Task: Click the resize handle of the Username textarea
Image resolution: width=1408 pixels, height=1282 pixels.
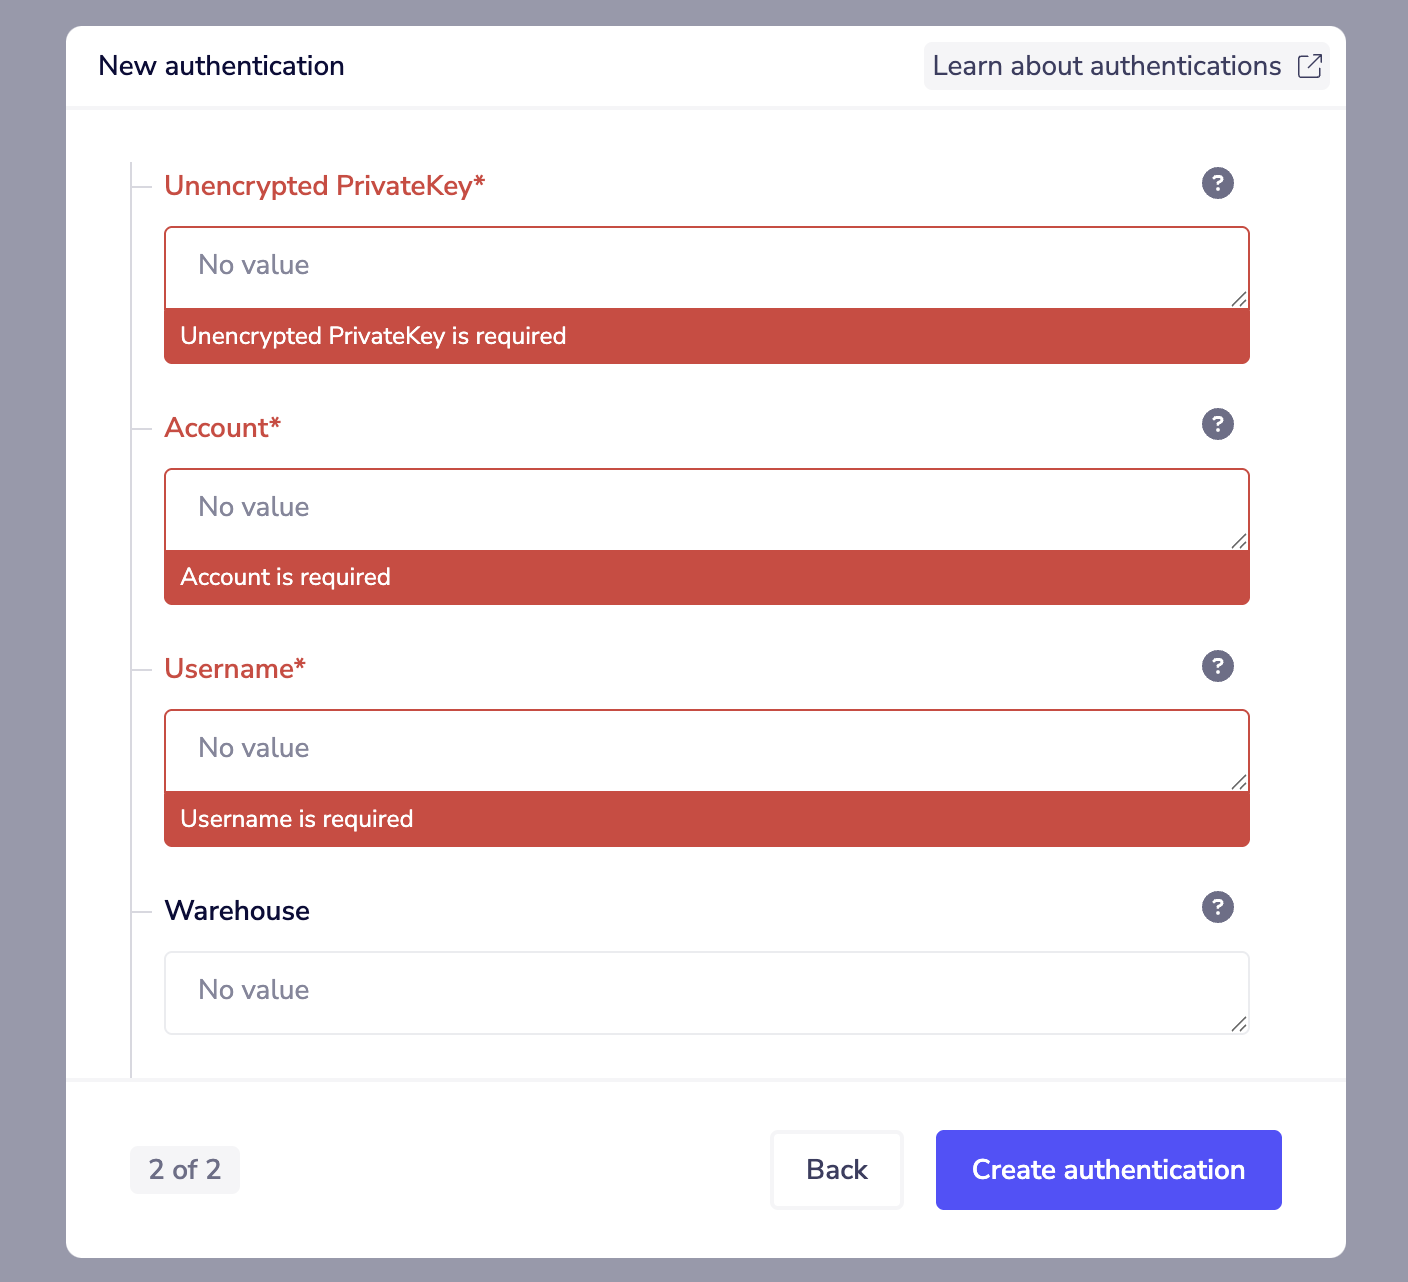Action: click(x=1240, y=783)
